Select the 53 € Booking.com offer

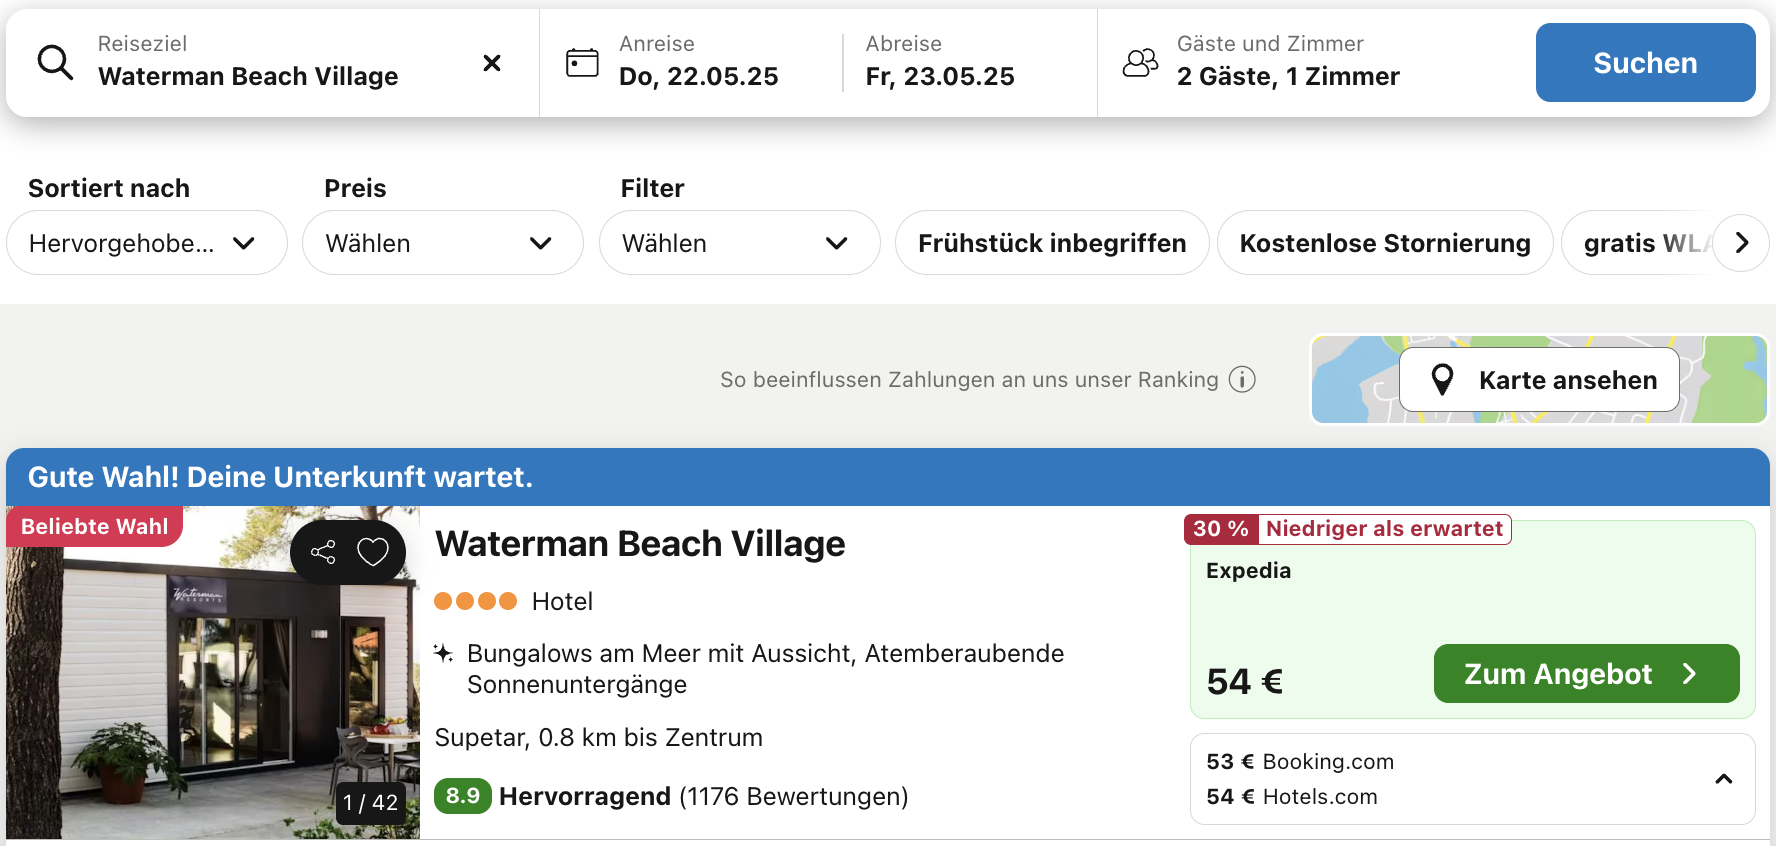1300,762
